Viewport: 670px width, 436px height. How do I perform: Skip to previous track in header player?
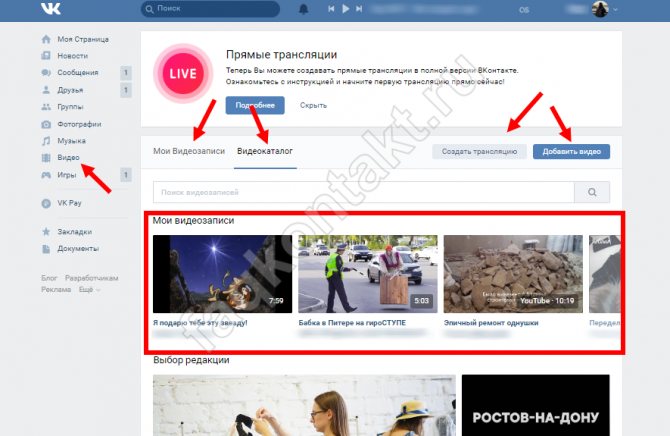[x=331, y=9]
